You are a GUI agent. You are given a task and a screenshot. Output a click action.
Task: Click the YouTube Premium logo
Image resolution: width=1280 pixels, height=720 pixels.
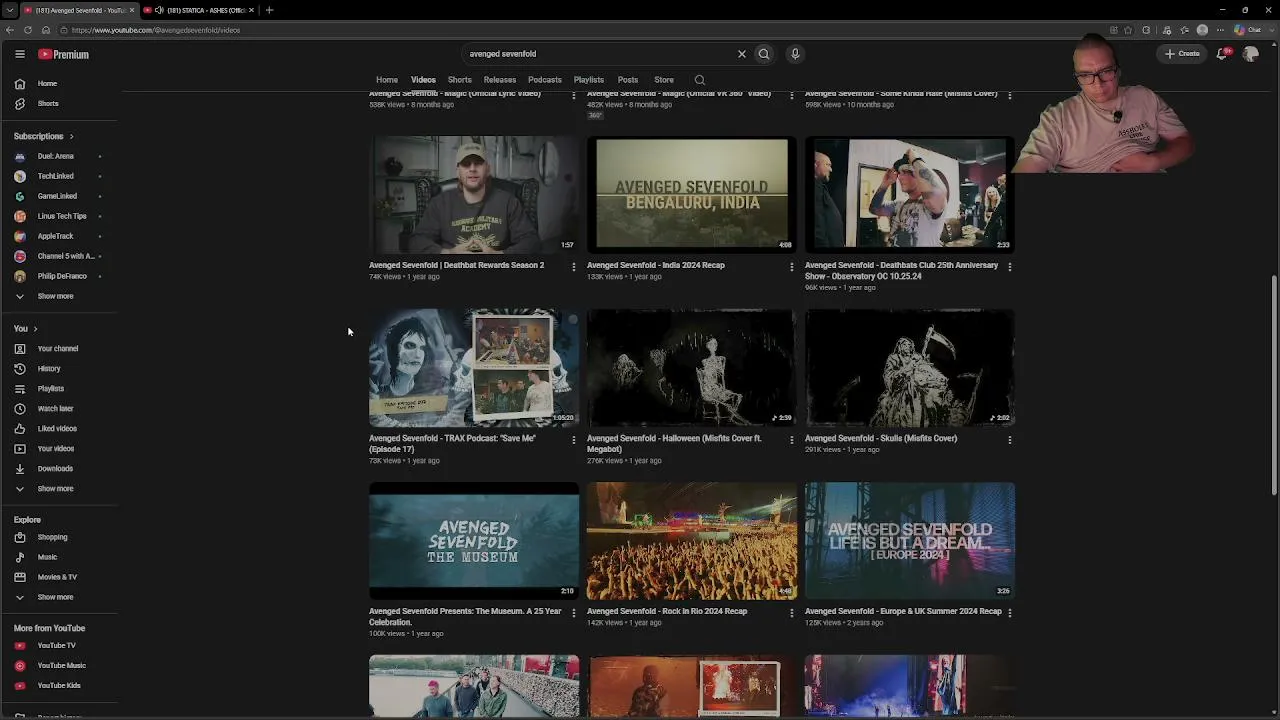(64, 54)
